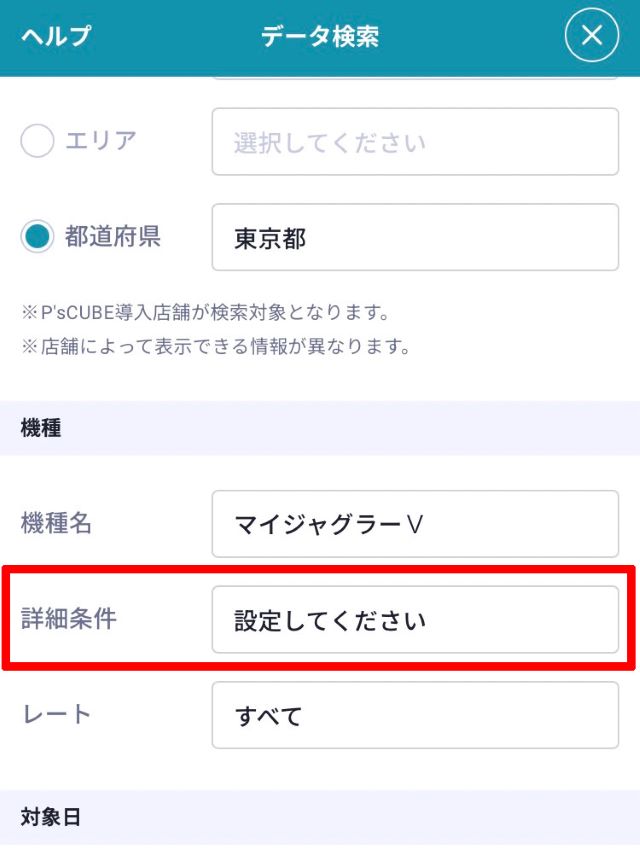
Task: Tap the 機種 section header
Action: click(x=41, y=428)
